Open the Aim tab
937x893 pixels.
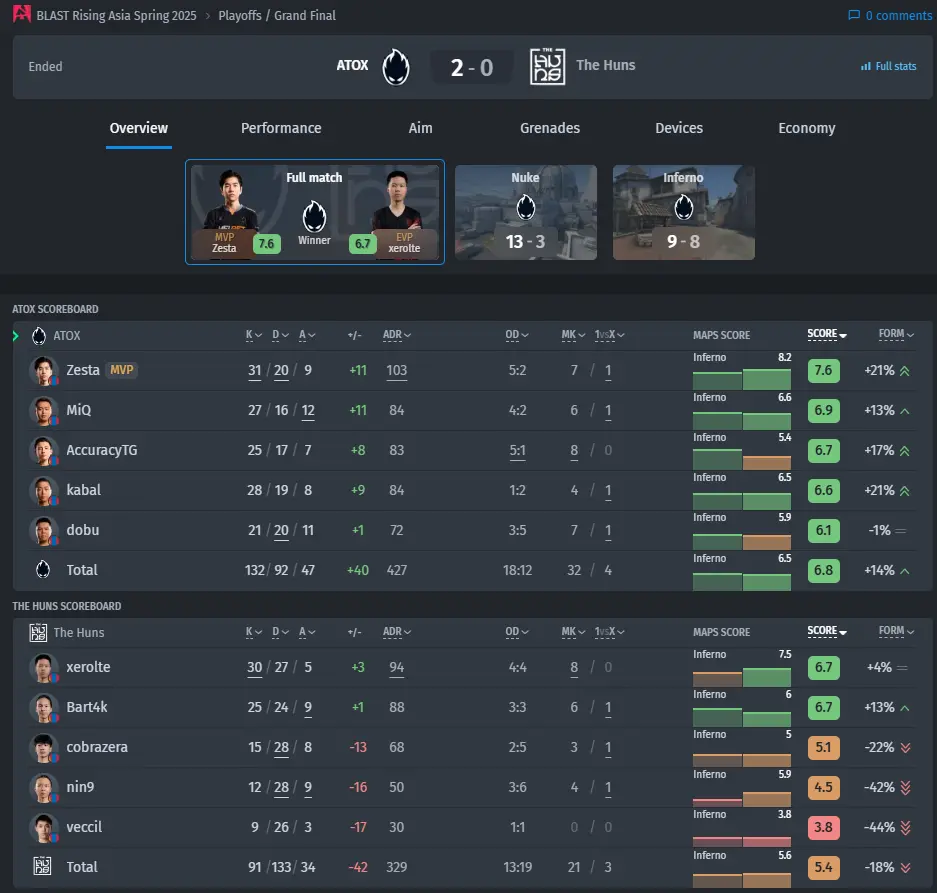(421, 128)
